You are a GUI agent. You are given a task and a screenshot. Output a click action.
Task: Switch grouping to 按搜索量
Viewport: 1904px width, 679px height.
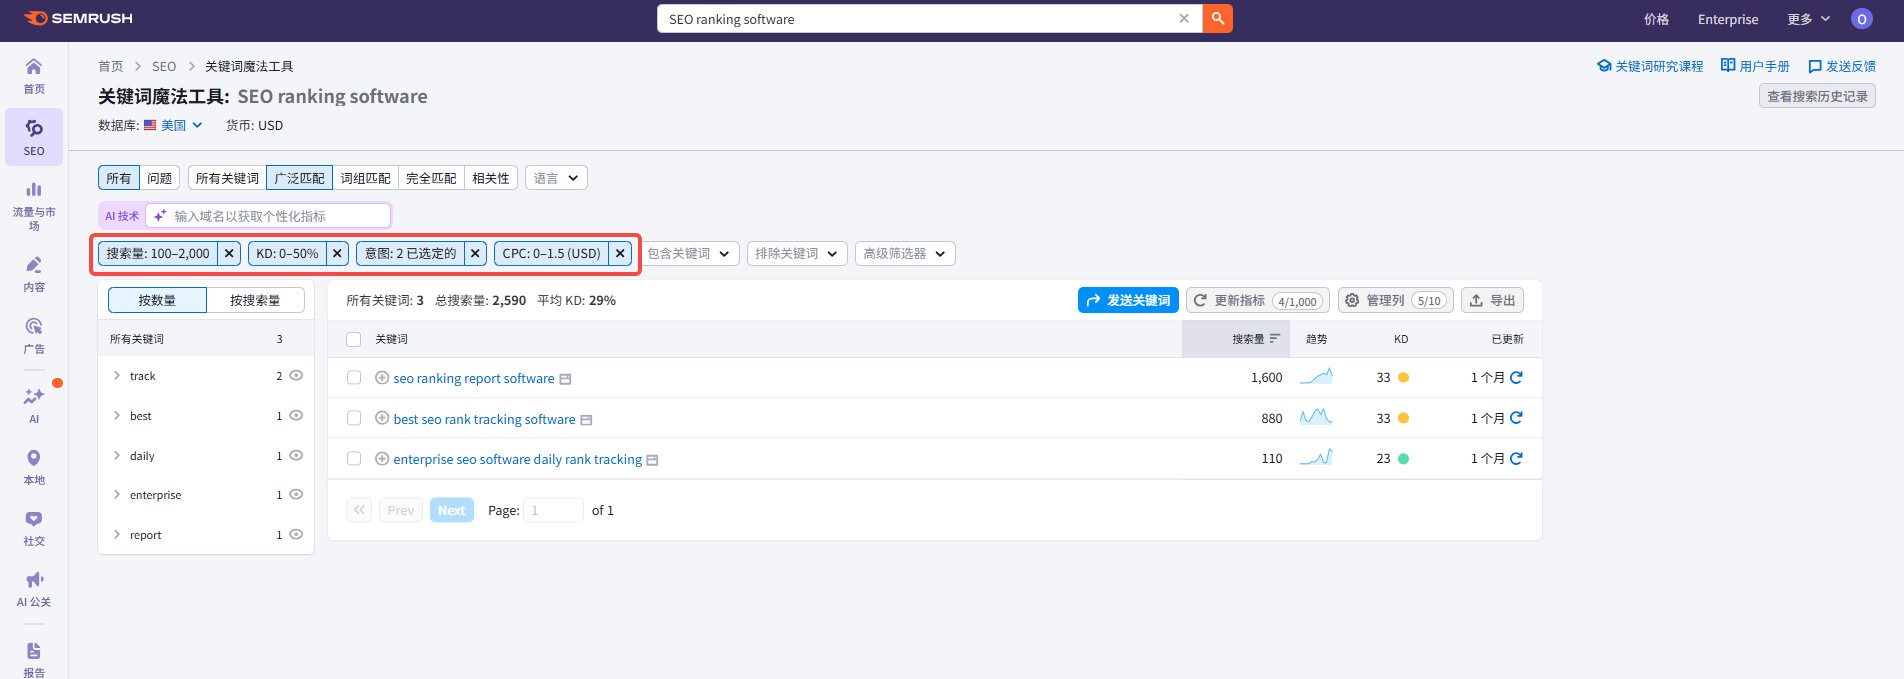pyautogui.click(x=255, y=300)
